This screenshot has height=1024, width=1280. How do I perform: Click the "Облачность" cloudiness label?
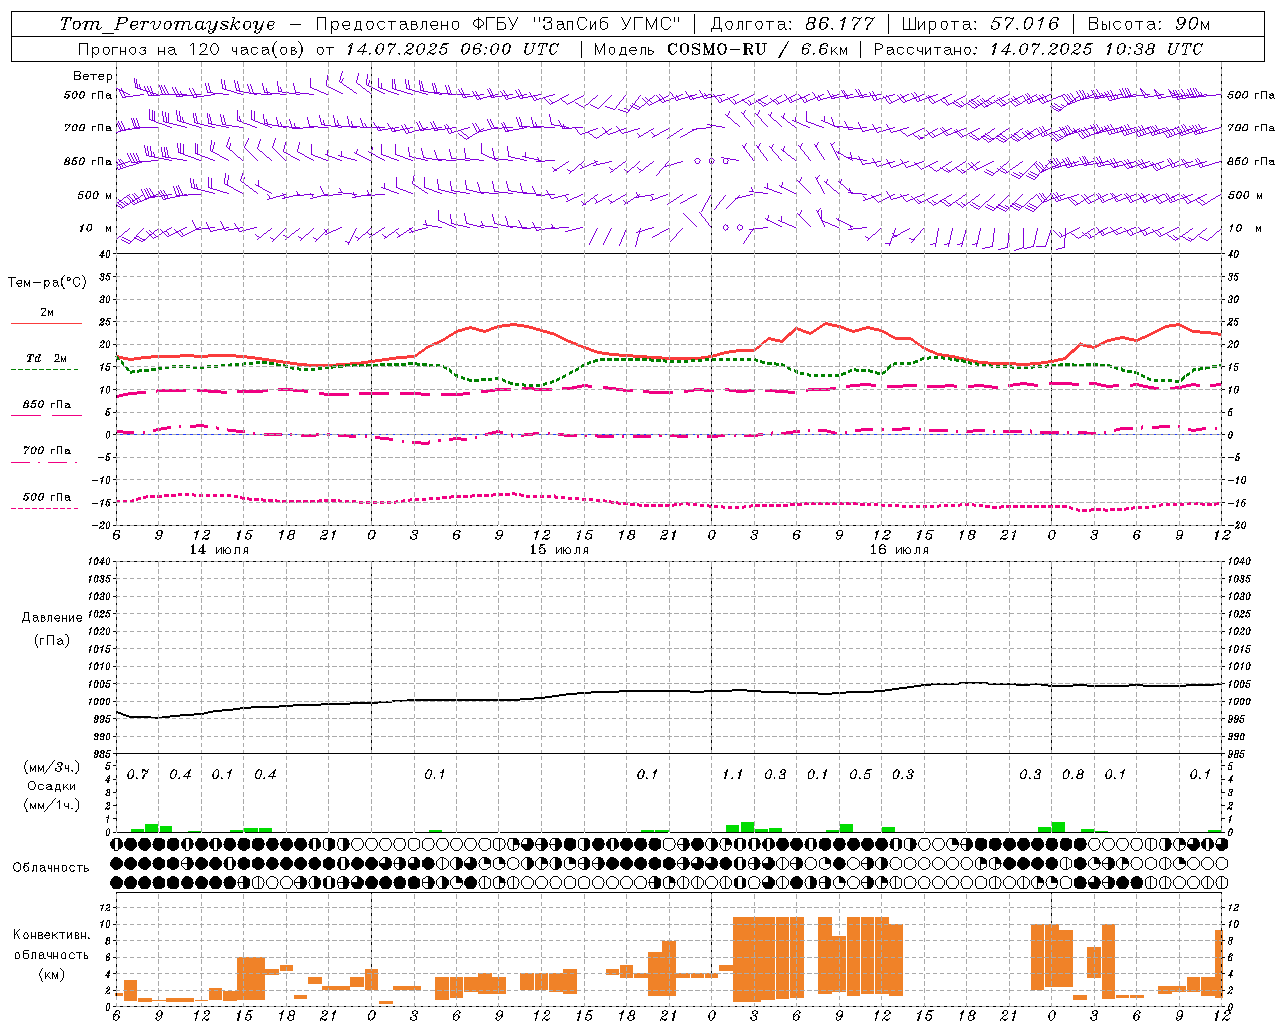(x=51, y=868)
